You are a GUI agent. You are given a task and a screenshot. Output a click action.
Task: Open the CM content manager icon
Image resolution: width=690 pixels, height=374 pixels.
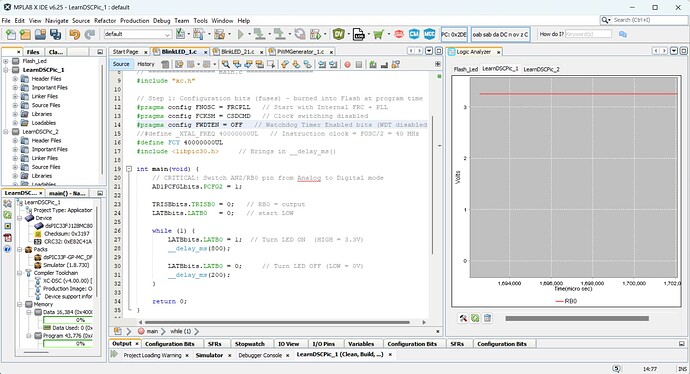(x=414, y=34)
